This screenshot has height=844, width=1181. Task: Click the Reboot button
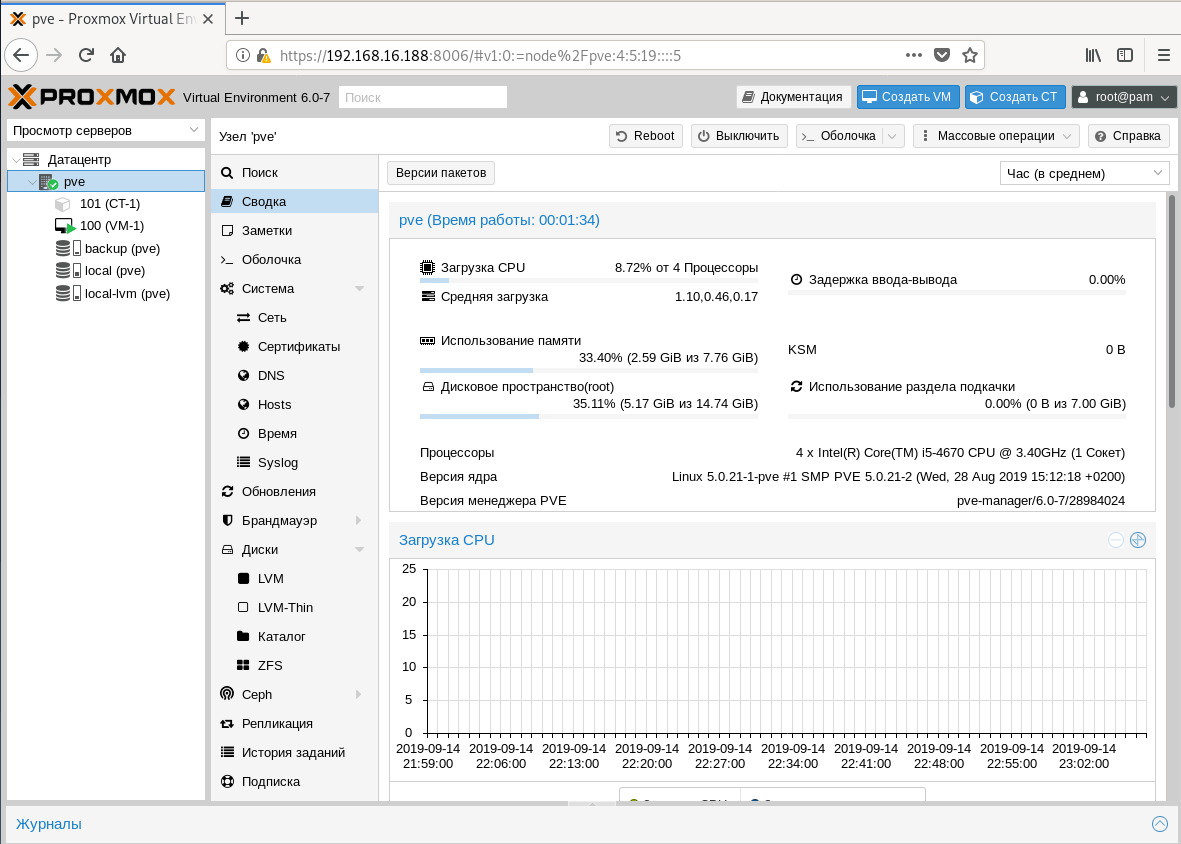tap(645, 136)
